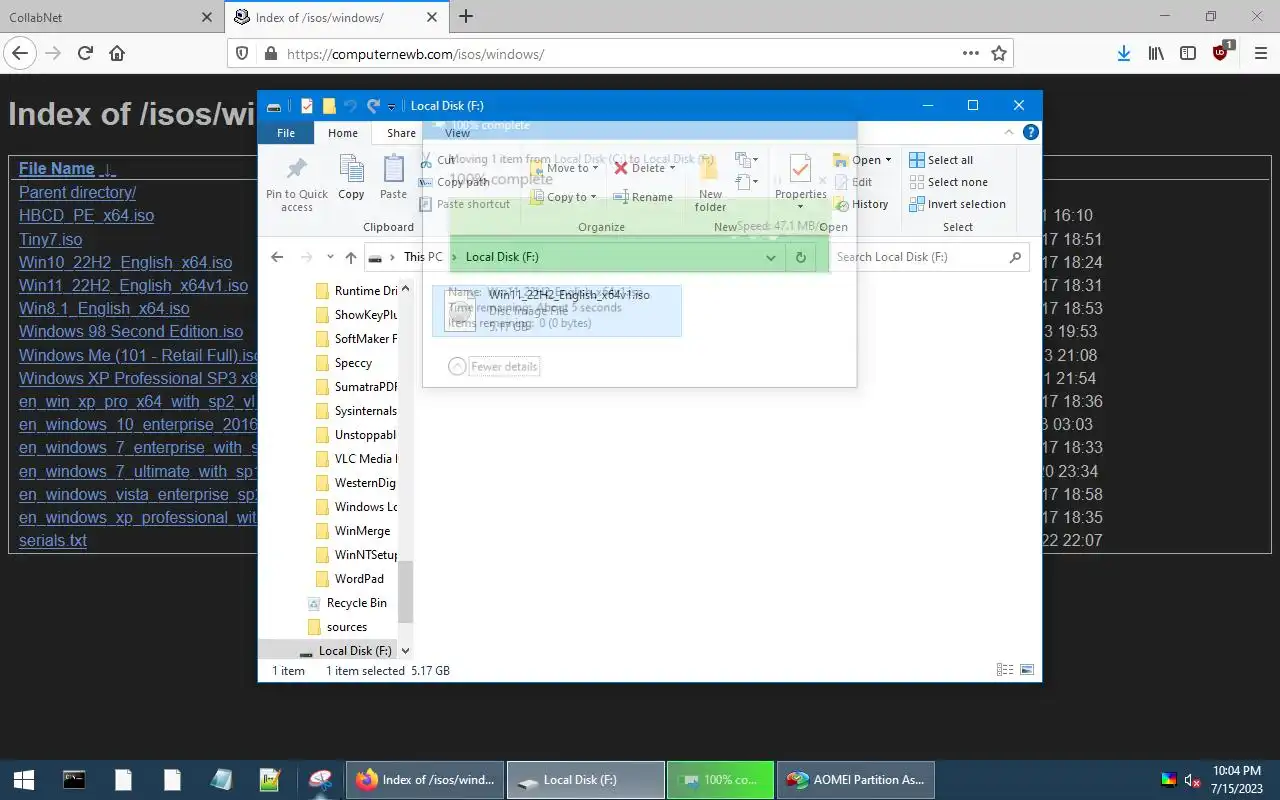The height and width of the screenshot is (800, 1280).
Task: Click Select none in ribbon
Action: [x=948, y=182]
